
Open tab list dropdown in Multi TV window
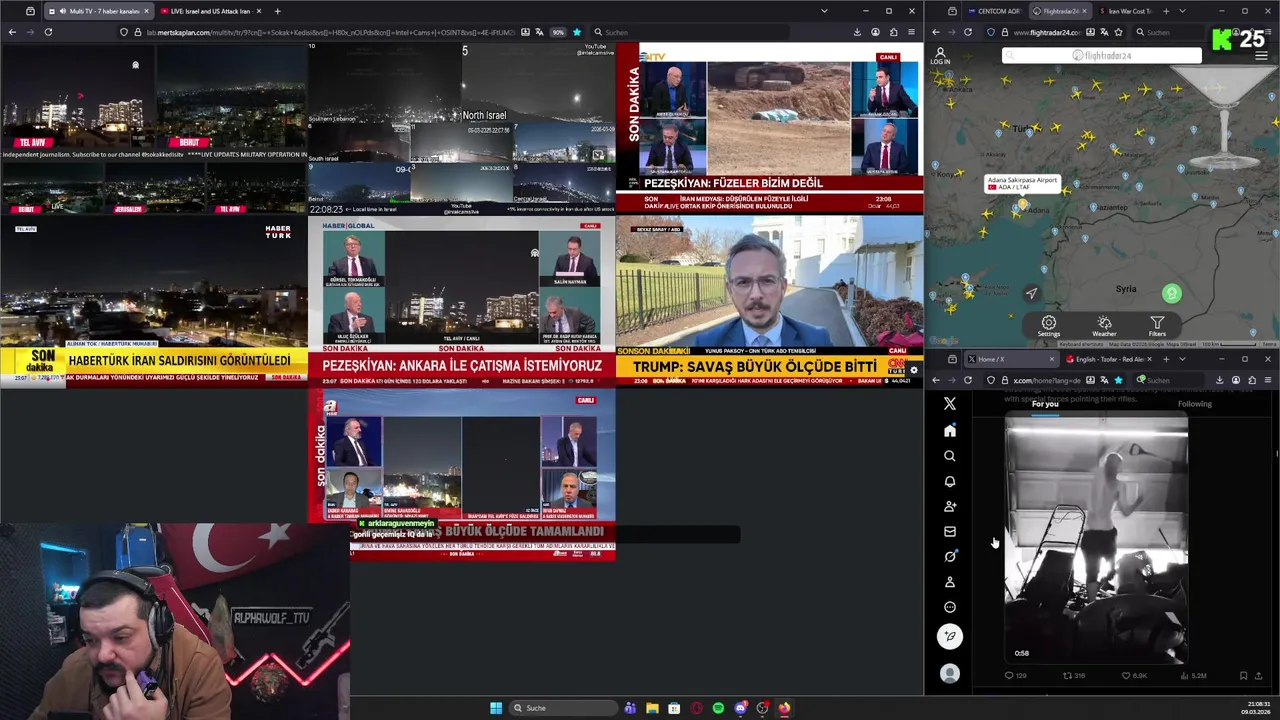(x=824, y=11)
